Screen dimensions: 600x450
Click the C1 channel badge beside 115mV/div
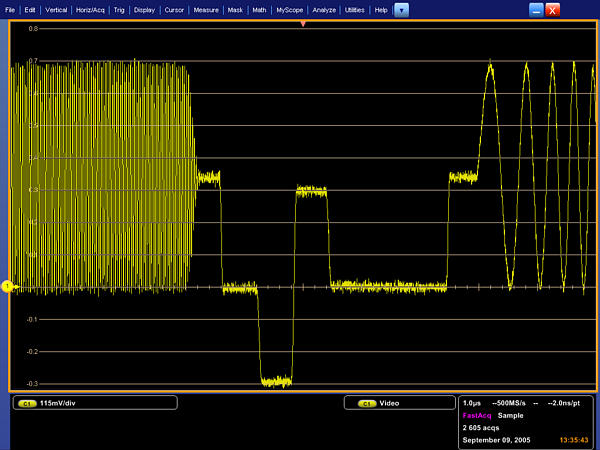pyautogui.click(x=25, y=403)
